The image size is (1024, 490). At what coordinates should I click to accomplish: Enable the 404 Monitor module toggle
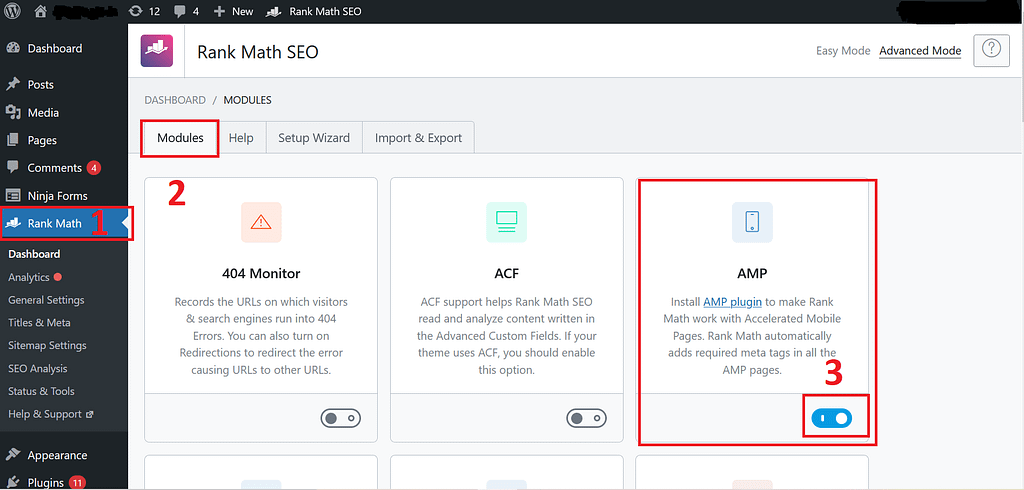(341, 418)
